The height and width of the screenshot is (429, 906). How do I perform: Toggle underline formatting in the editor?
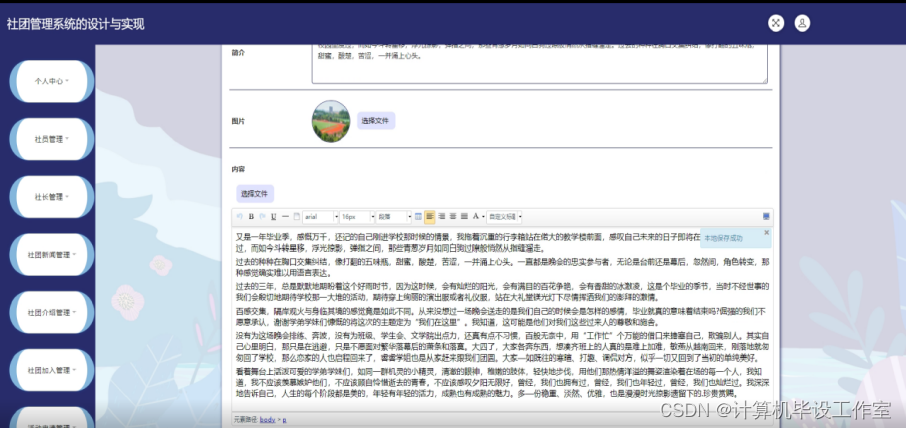[x=274, y=216]
